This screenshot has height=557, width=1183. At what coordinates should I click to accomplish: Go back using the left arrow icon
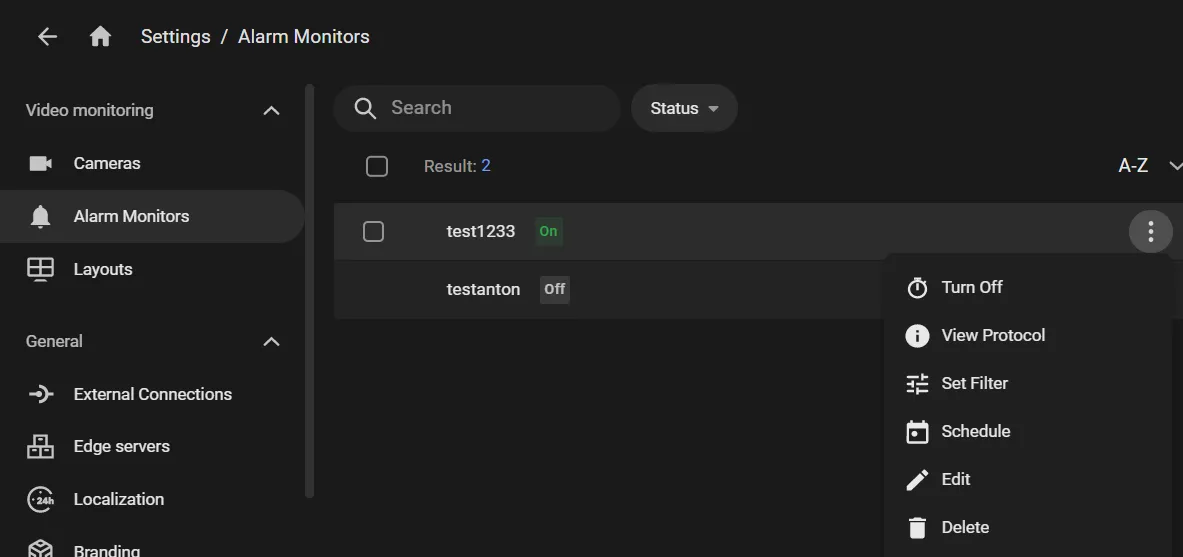tap(48, 36)
